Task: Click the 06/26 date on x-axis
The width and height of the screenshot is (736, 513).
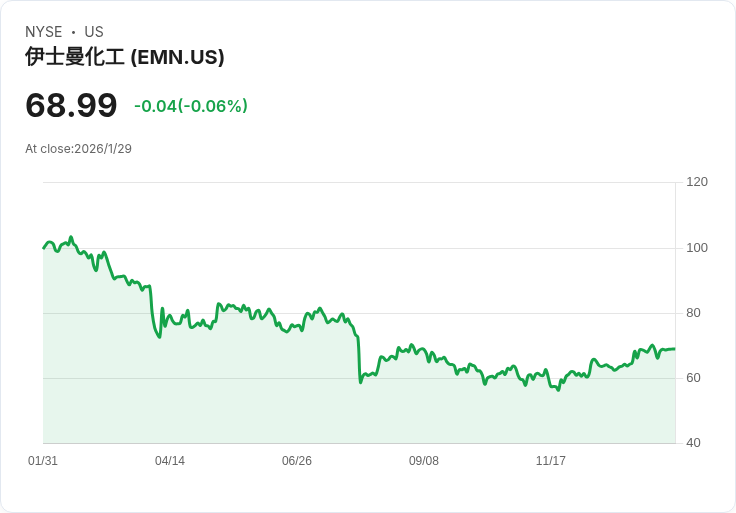Action: coord(297,461)
